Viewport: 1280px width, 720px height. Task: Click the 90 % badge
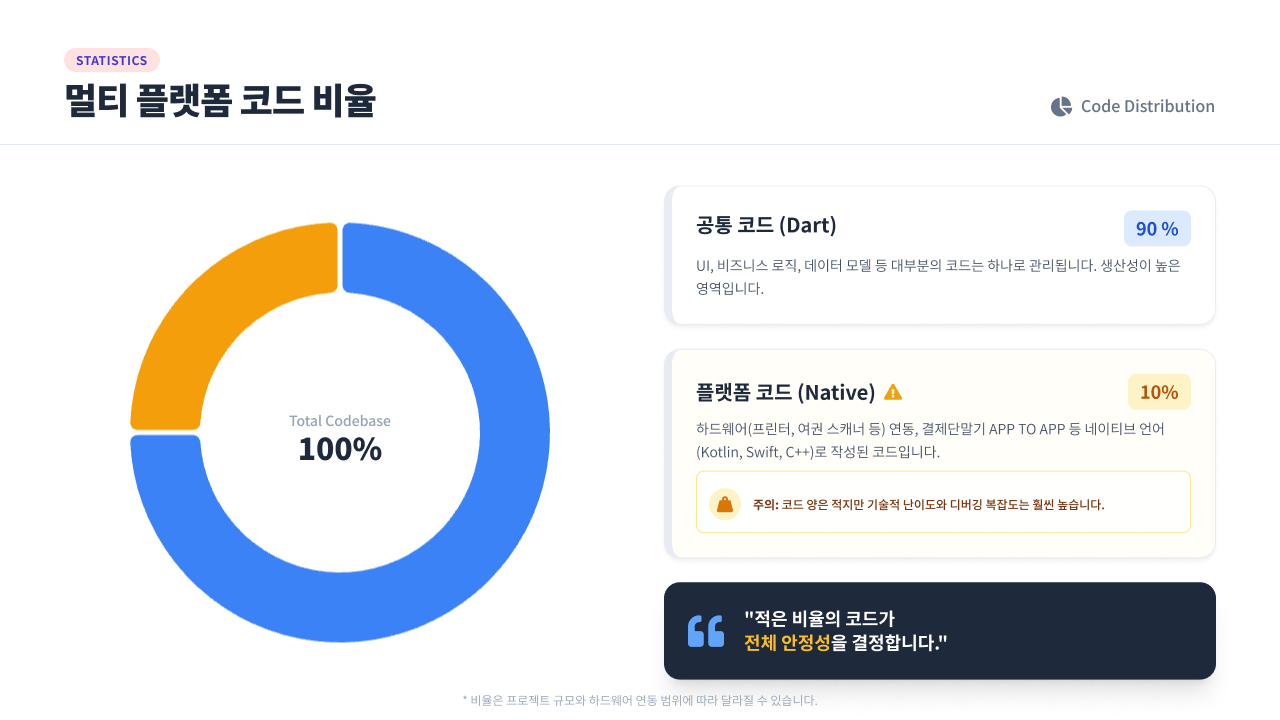coord(1157,228)
